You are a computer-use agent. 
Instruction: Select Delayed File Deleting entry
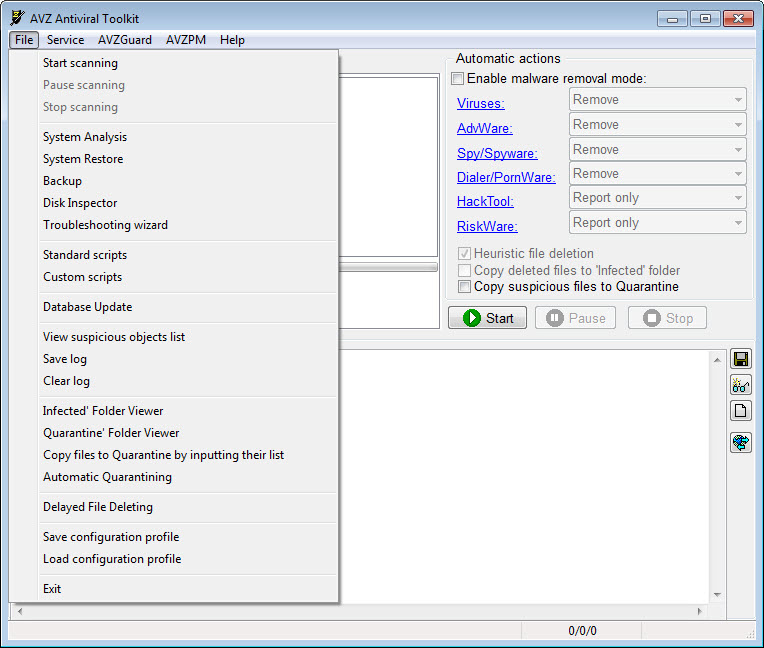[x=188, y=507]
